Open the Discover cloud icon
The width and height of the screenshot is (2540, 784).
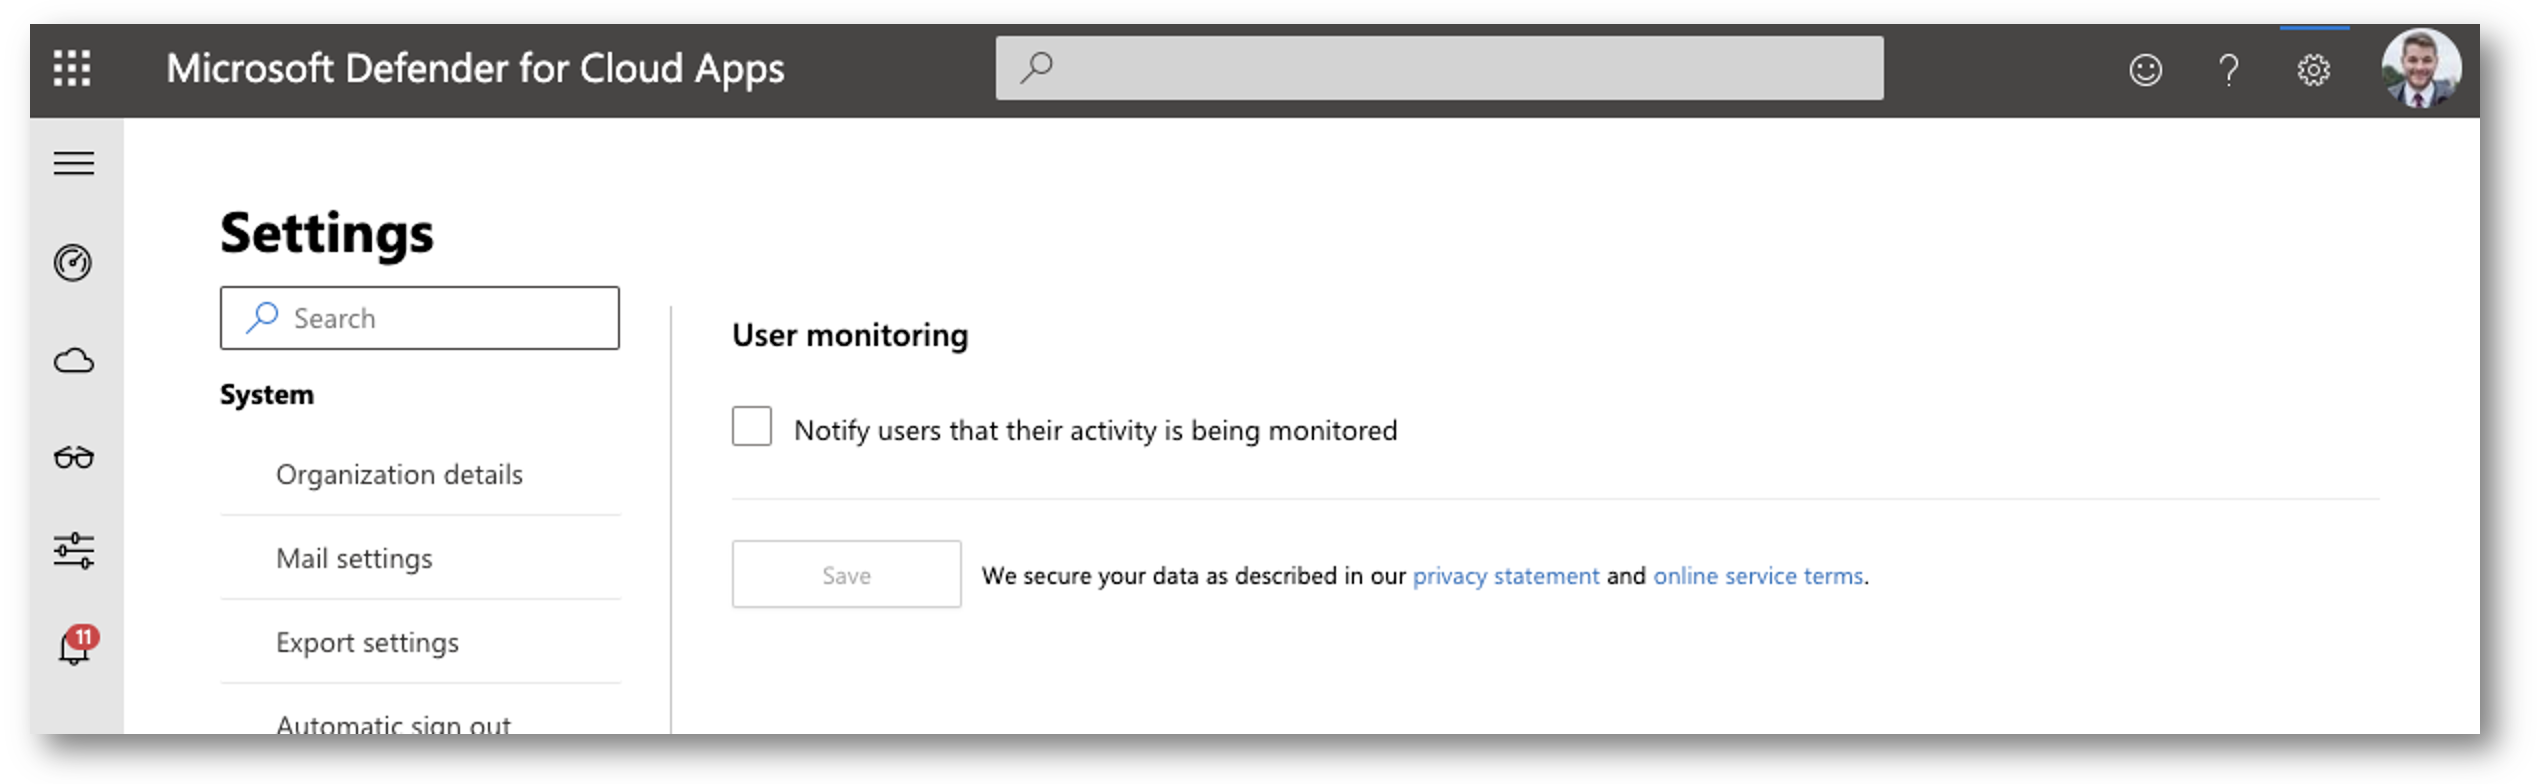pyautogui.click(x=74, y=361)
